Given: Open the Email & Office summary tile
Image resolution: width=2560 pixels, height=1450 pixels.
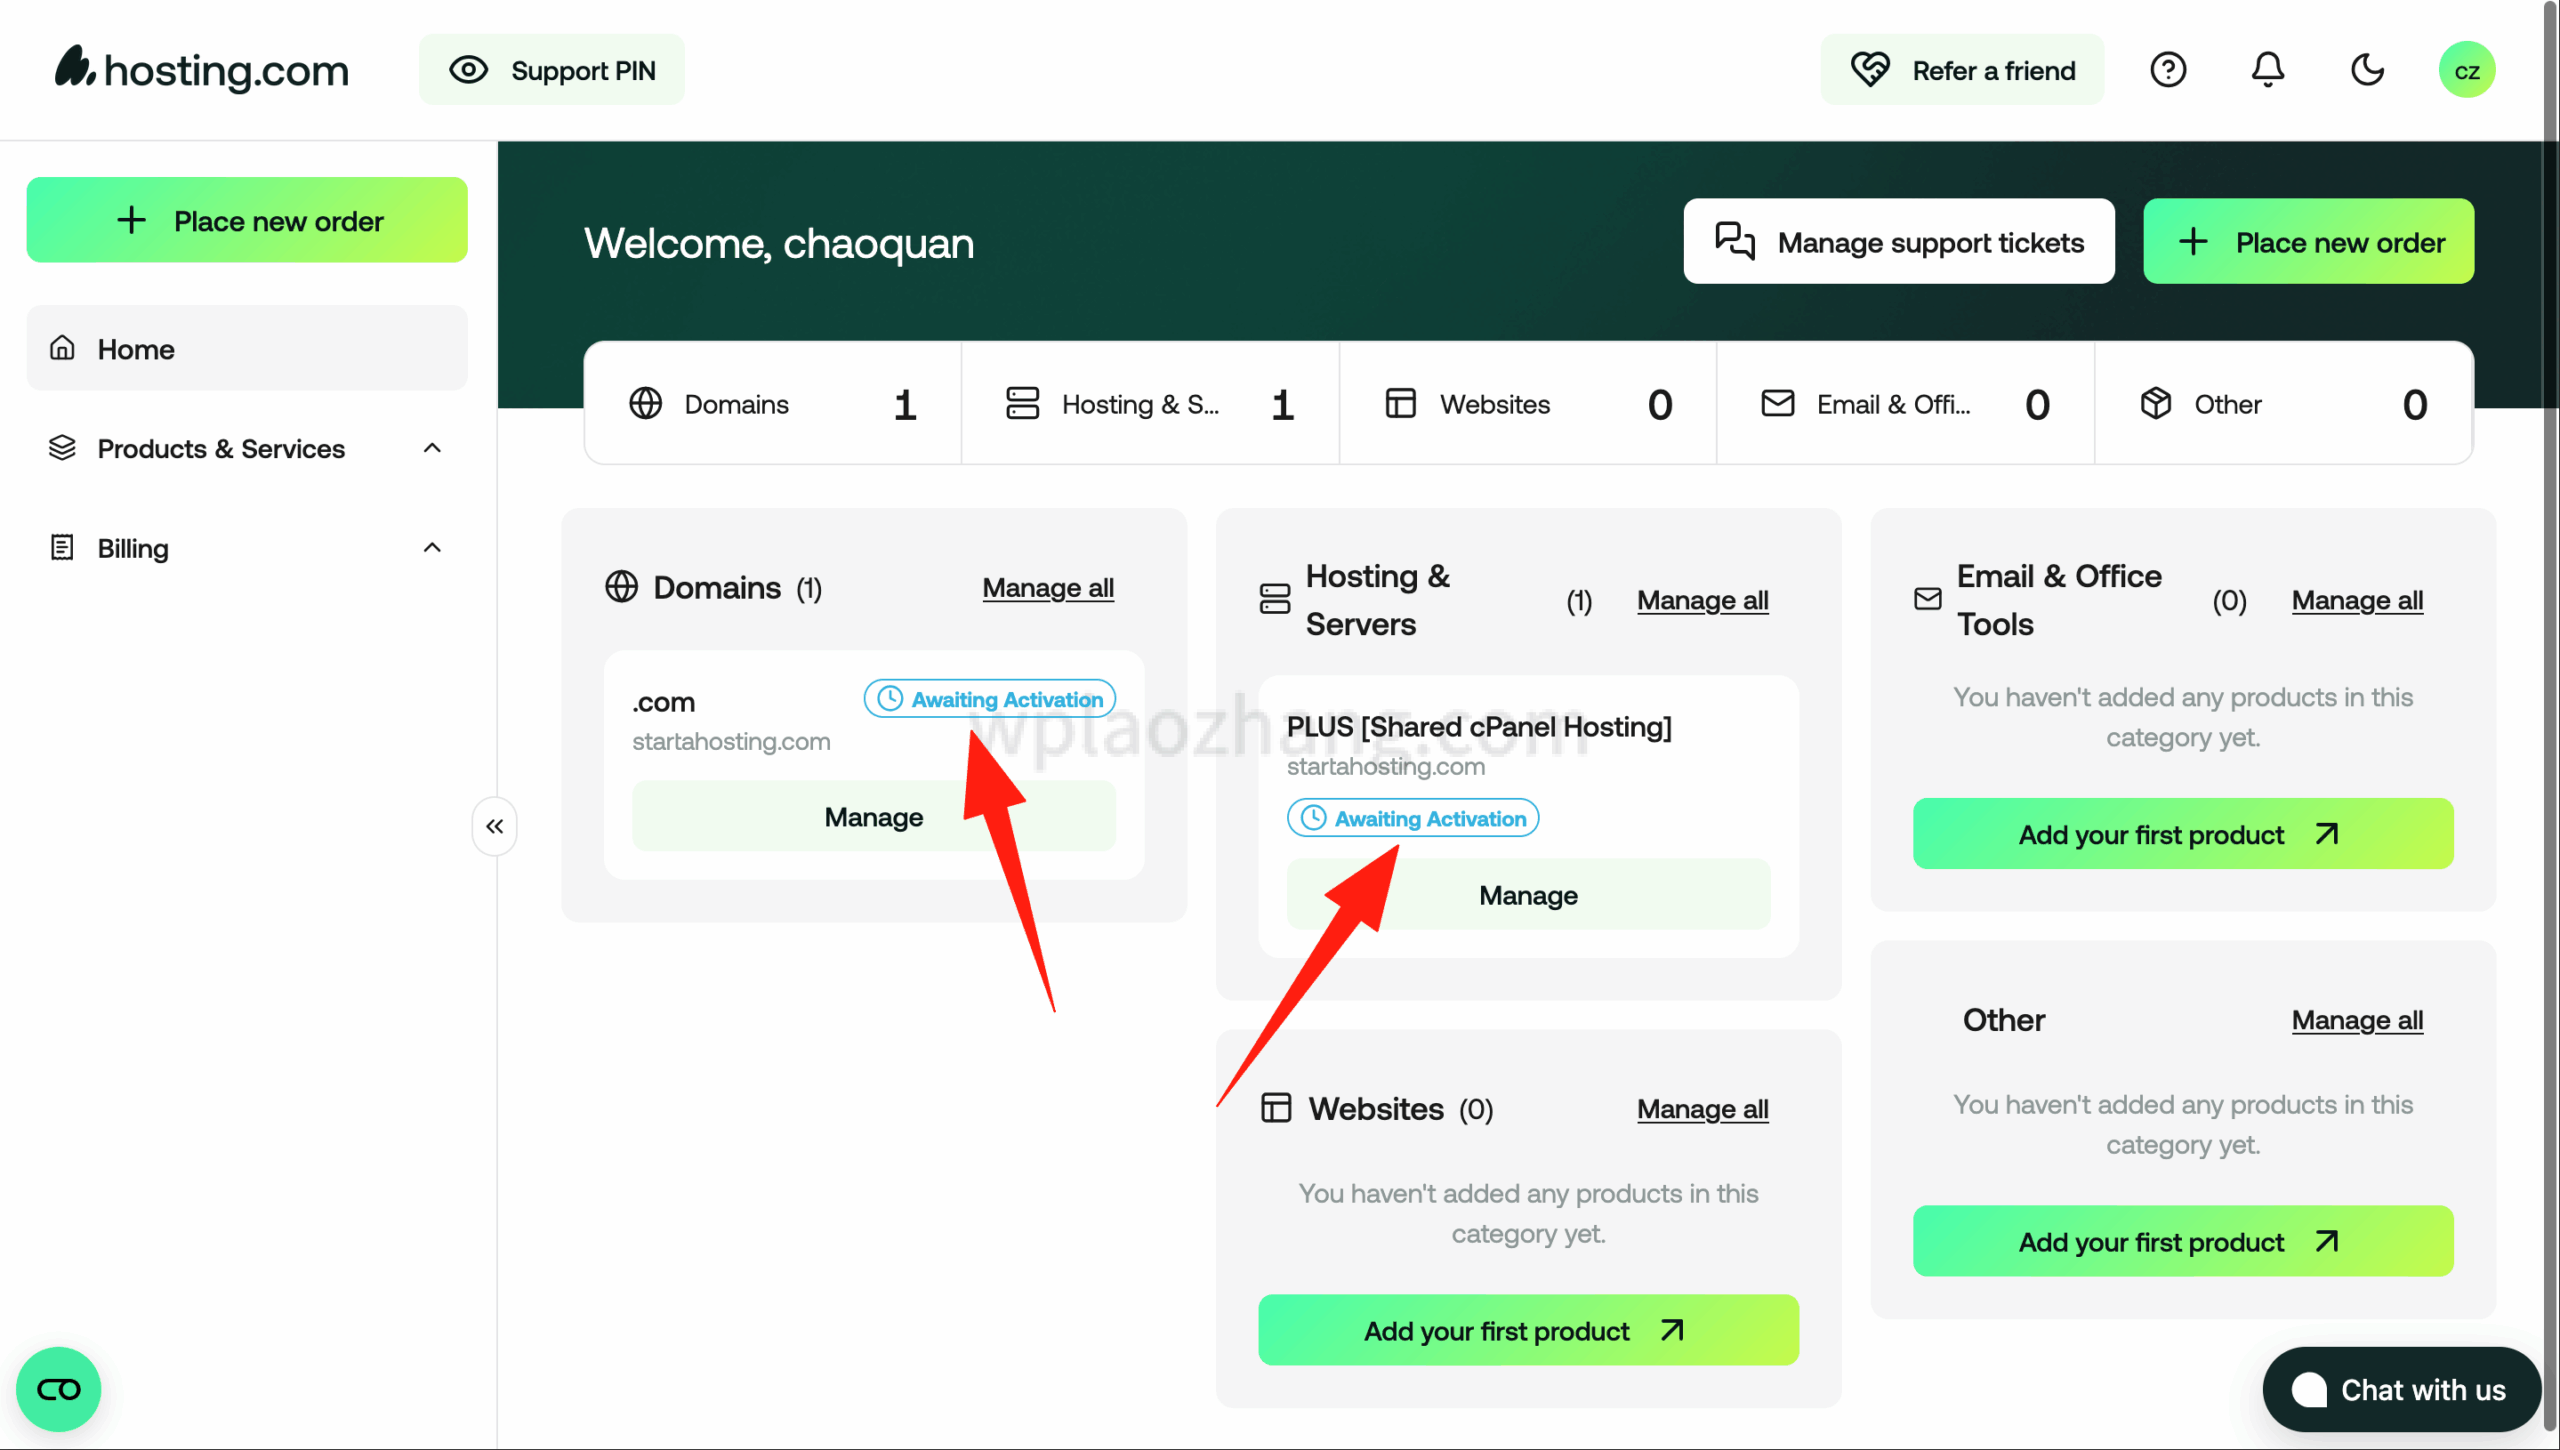Looking at the screenshot, I should 1905,404.
